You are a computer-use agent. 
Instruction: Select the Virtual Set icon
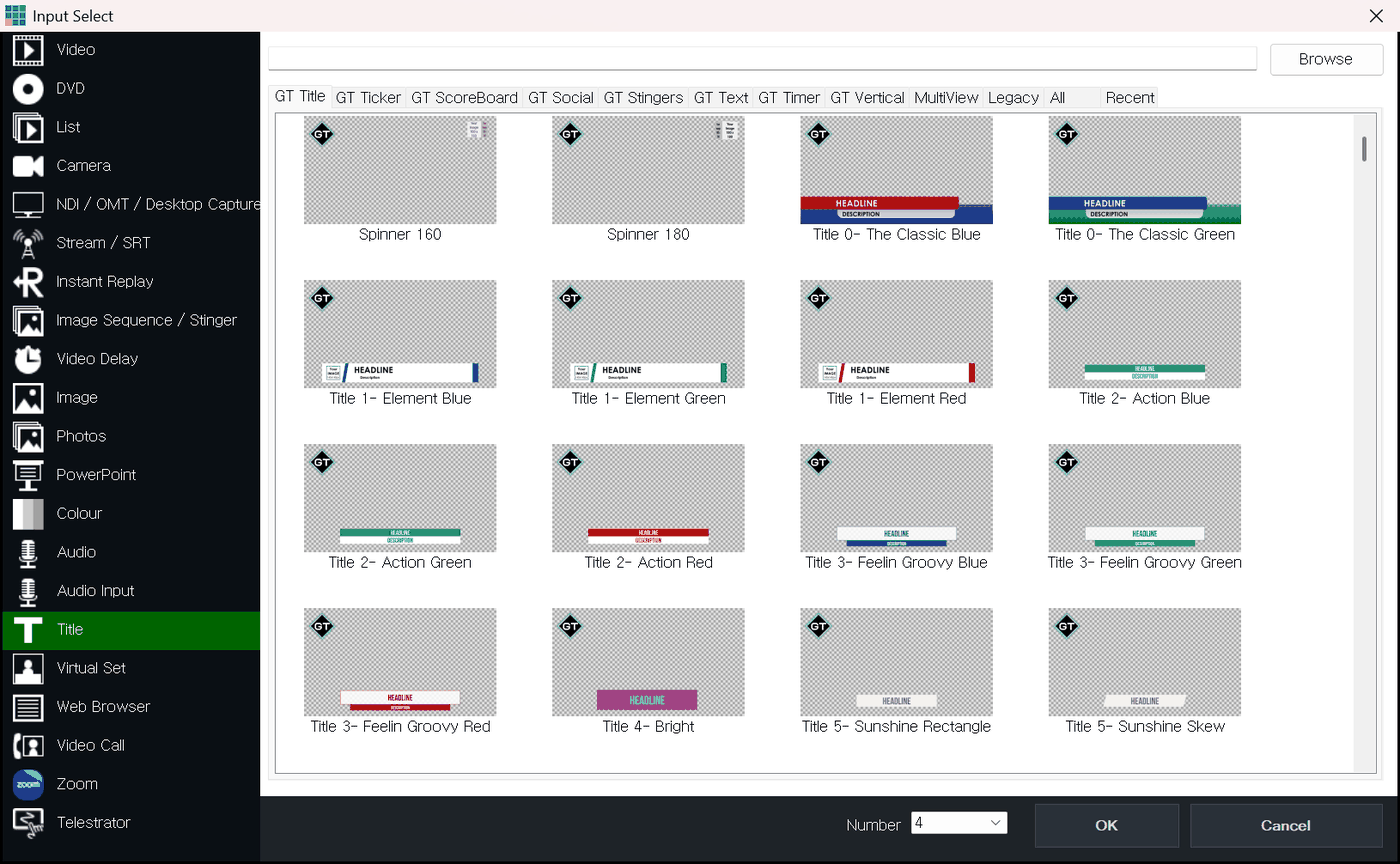(28, 668)
